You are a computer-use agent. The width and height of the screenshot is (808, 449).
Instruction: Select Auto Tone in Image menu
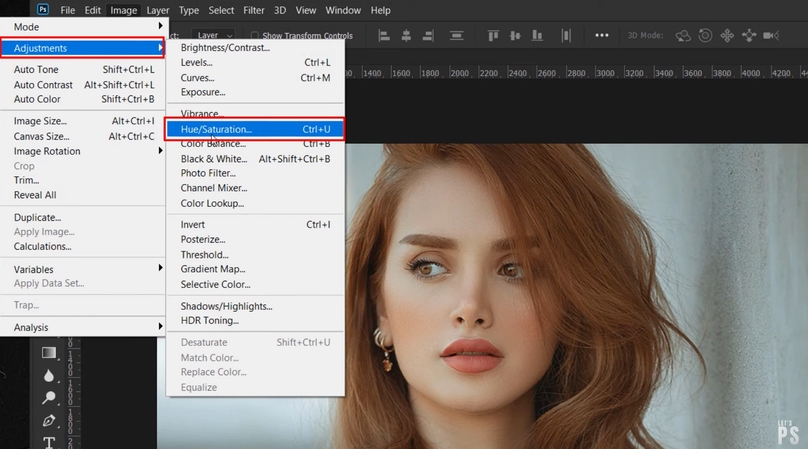pyautogui.click(x=82, y=70)
